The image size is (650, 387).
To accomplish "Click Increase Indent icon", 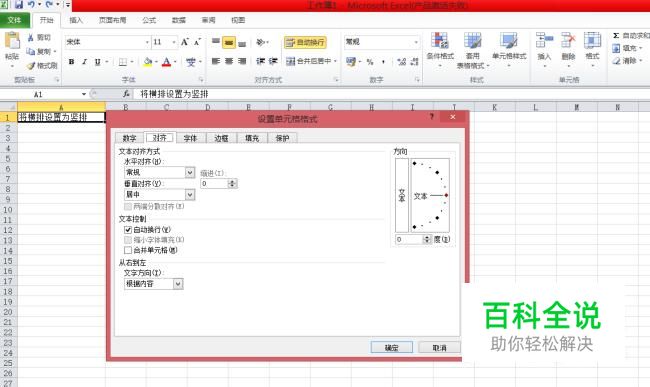I will [273, 61].
